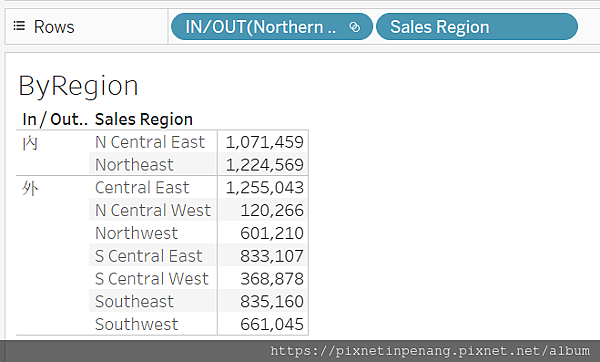Select the S Central East row label

point(149,256)
